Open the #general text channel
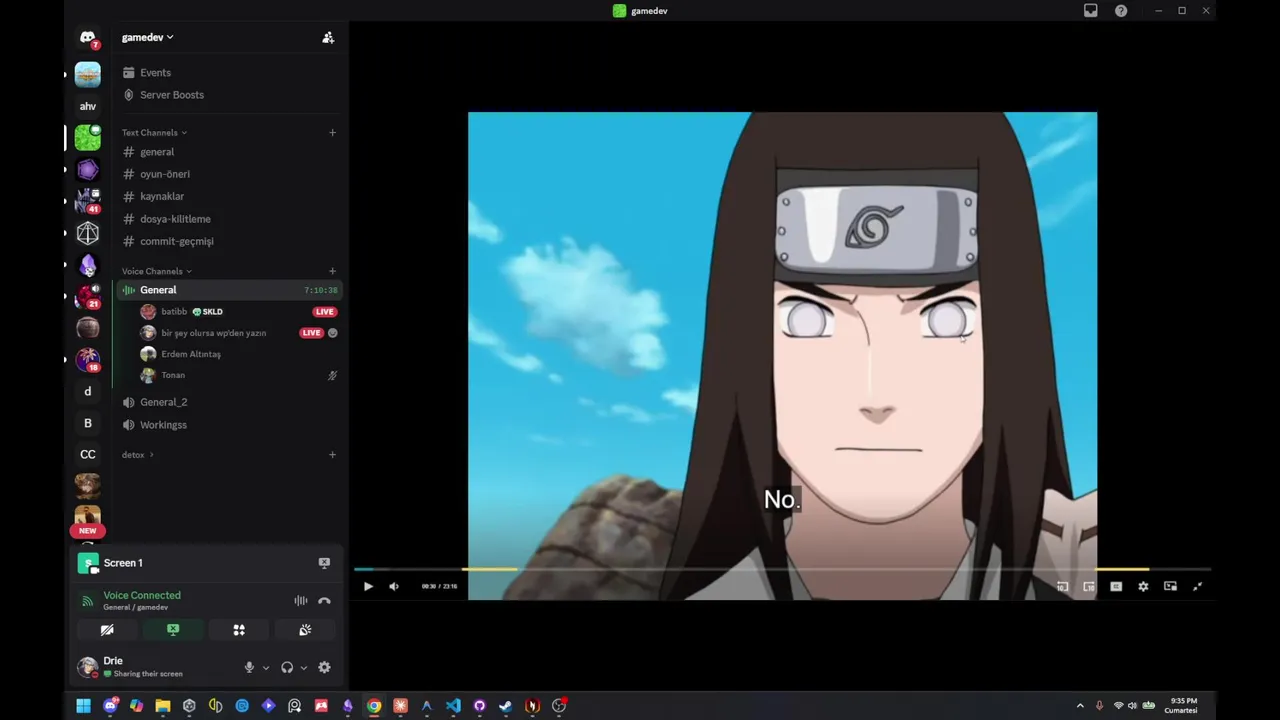Screen dimensions: 1280x720 pos(230,152)
